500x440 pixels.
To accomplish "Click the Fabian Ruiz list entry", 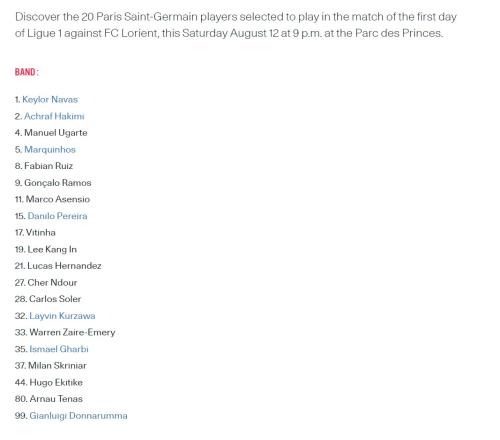I will (44, 166).
